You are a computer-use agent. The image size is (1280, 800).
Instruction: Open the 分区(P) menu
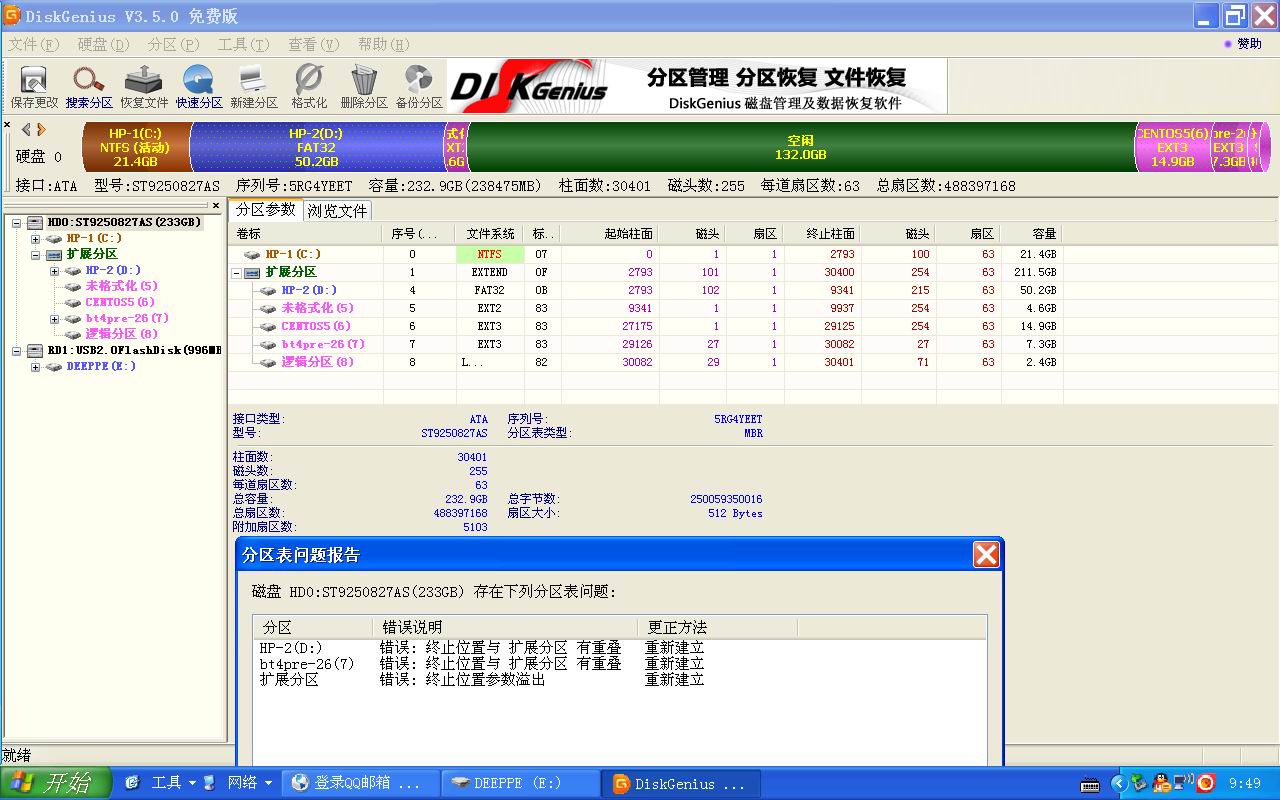174,44
